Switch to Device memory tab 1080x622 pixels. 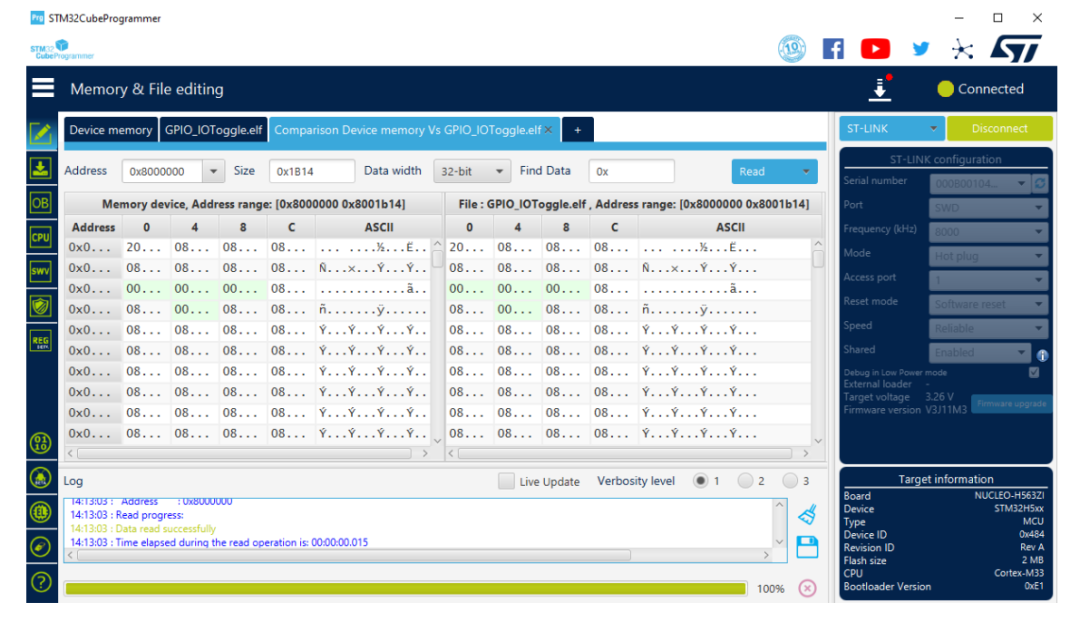click(x=110, y=129)
